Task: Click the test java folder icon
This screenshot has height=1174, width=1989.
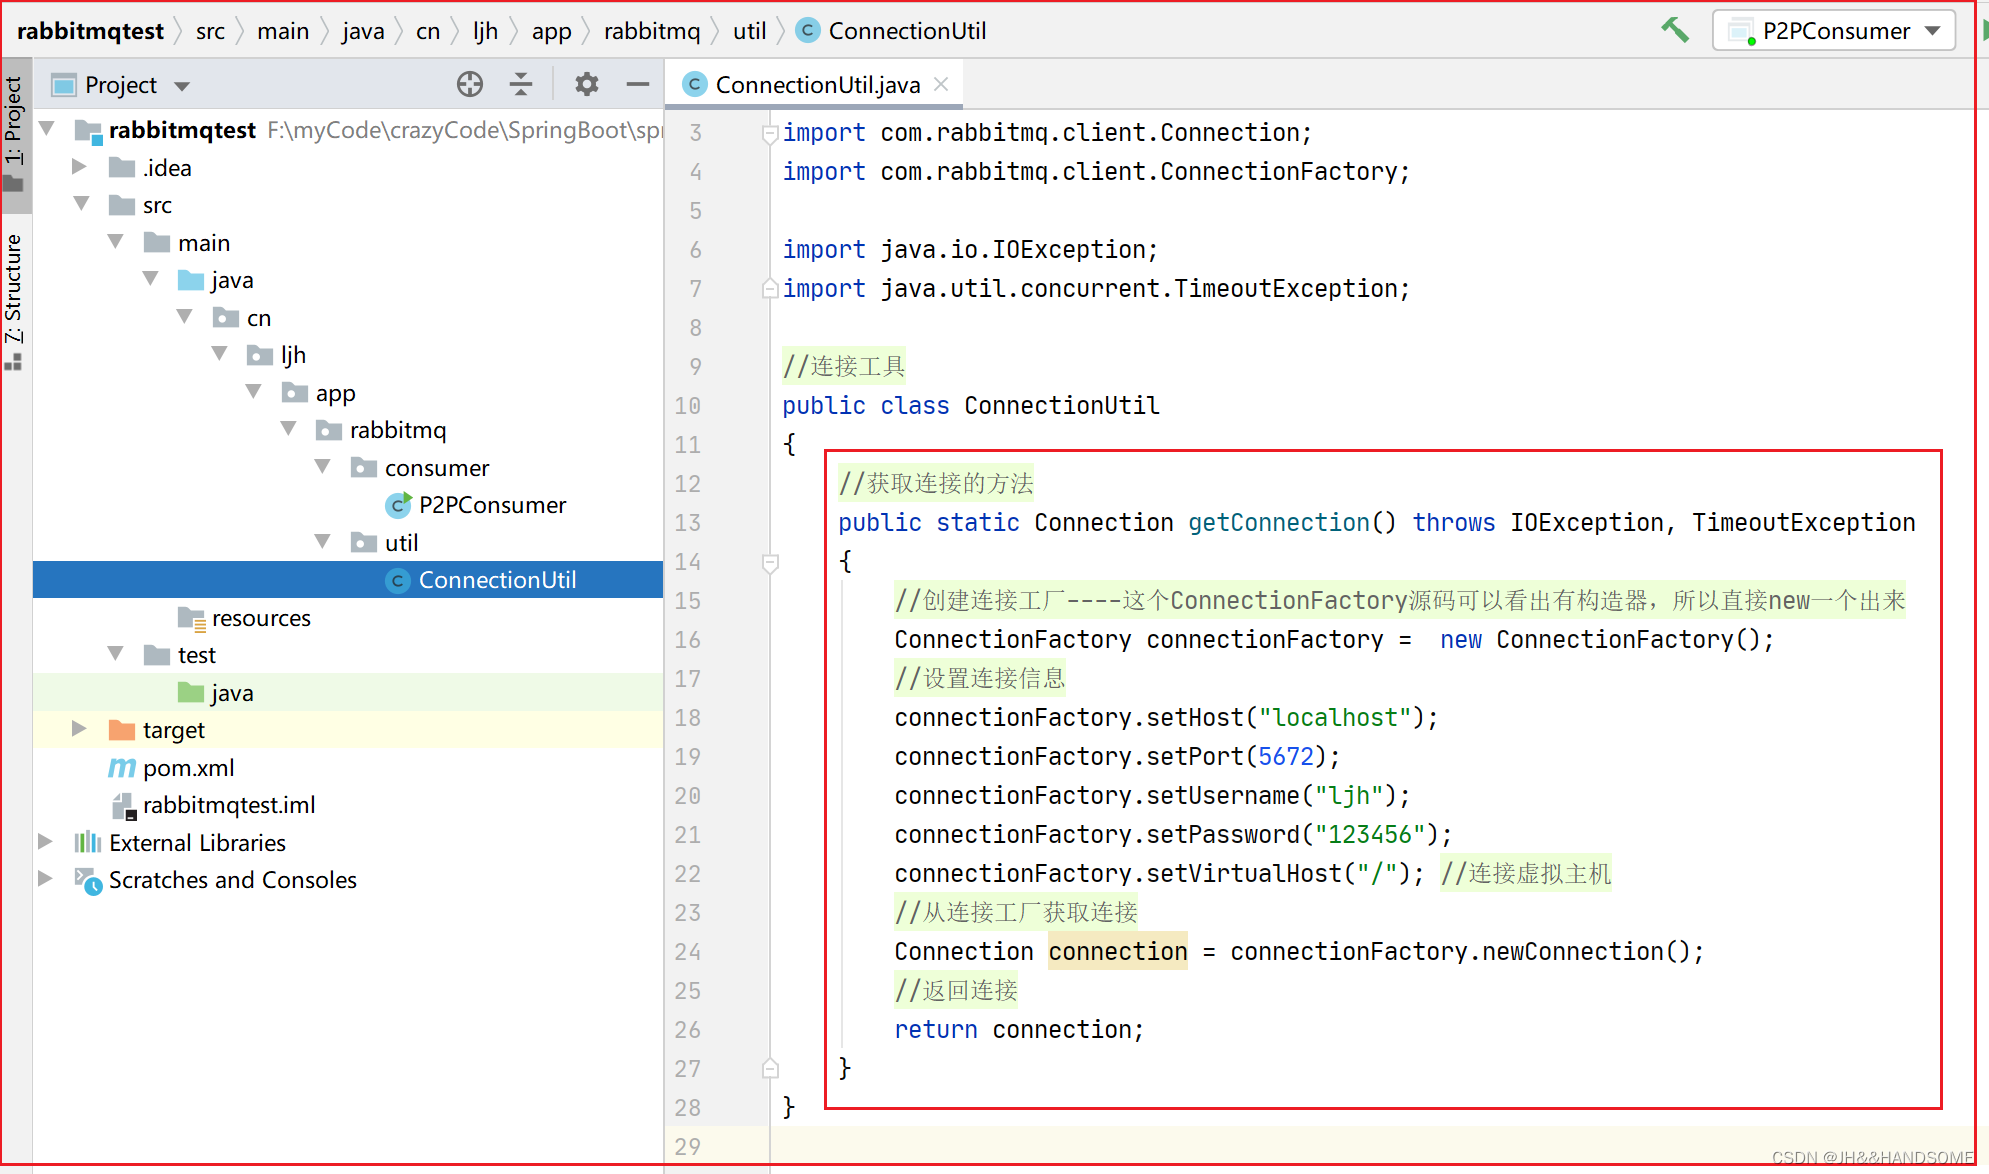Action: pos(191,693)
